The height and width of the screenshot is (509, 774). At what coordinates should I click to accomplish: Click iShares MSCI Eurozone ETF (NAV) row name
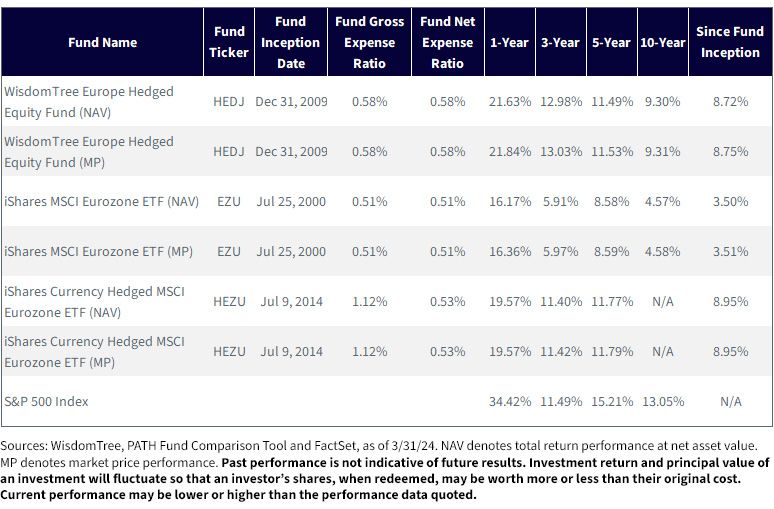[x=102, y=201]
